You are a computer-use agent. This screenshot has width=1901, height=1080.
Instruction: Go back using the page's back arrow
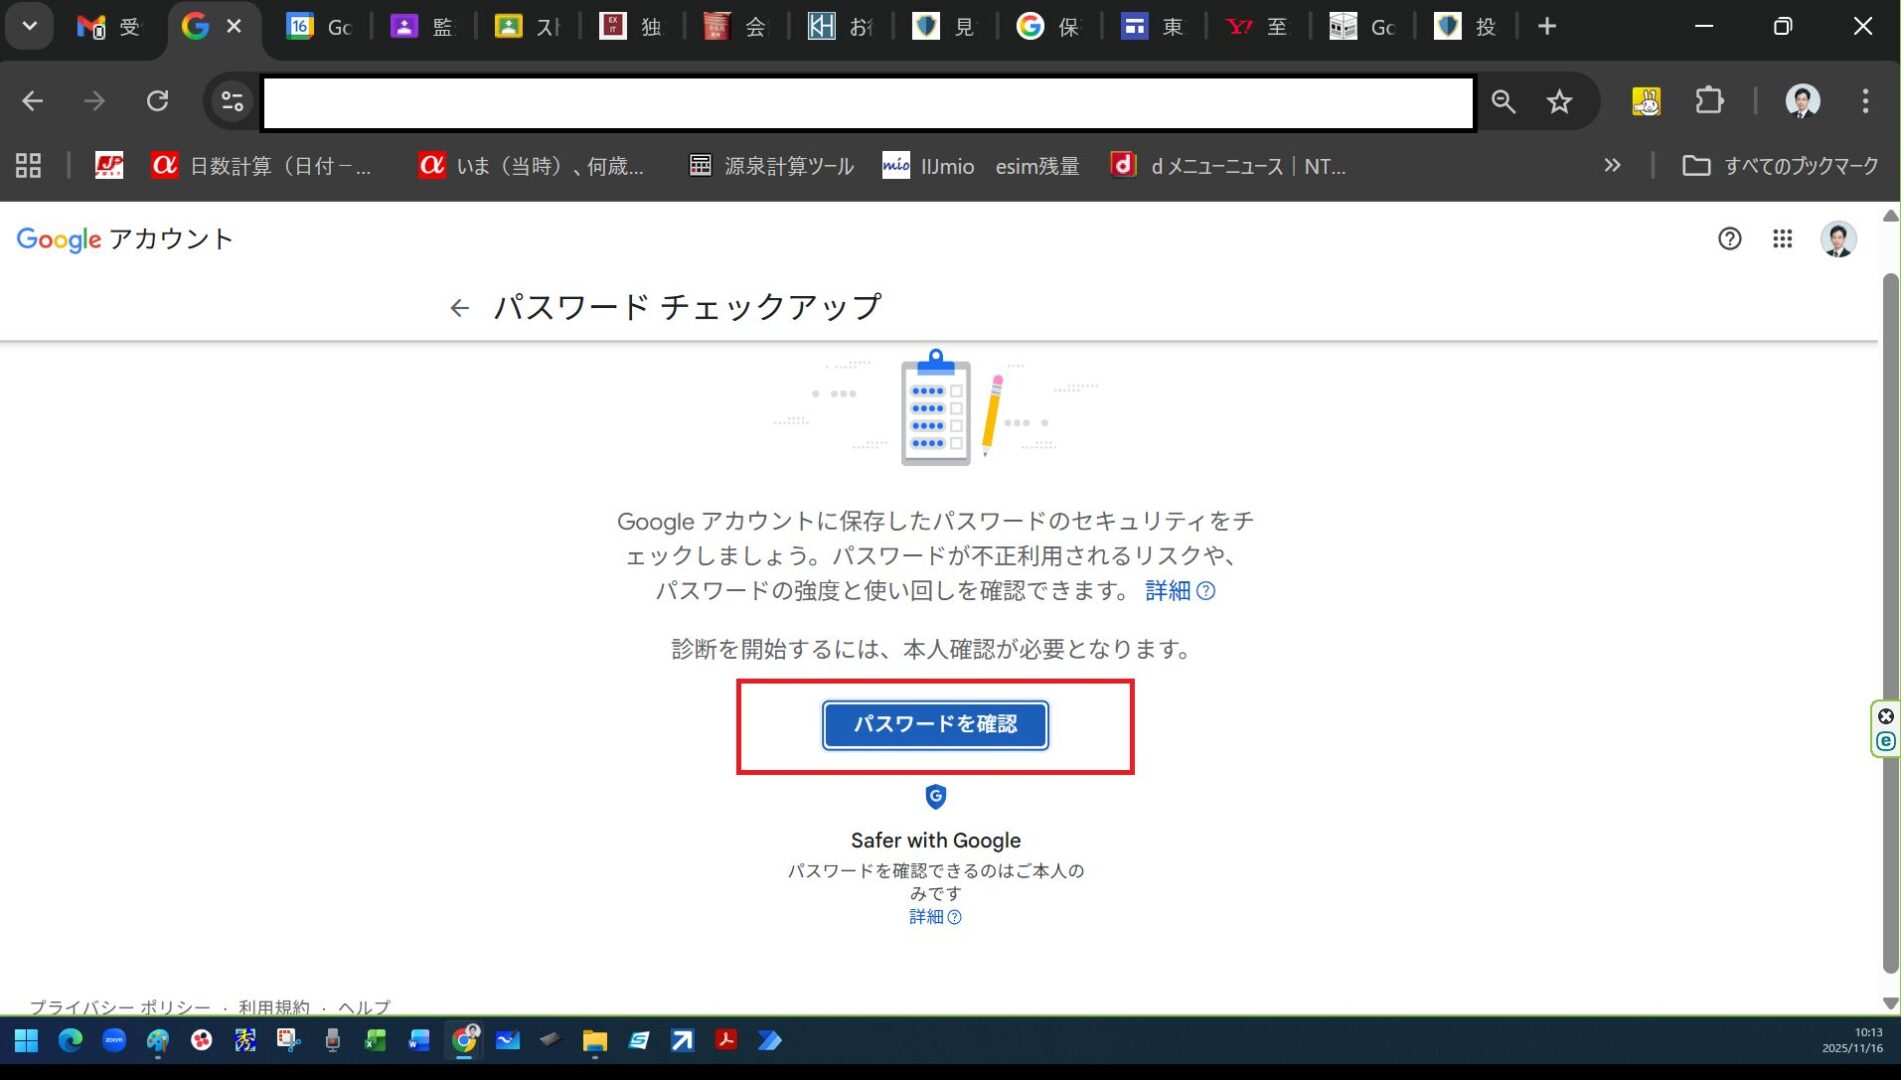click(459, 308)
